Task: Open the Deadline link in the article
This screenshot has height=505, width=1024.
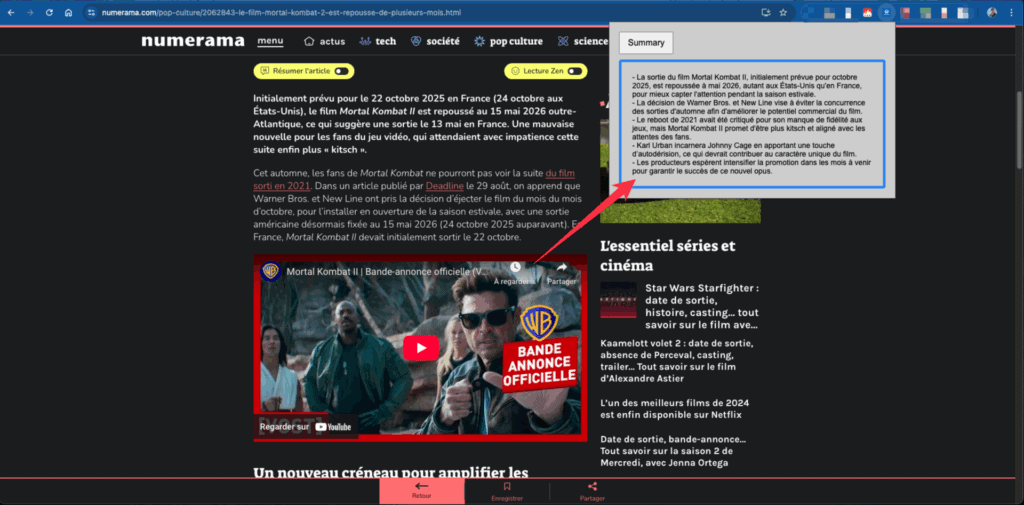Action: point(444,186)
